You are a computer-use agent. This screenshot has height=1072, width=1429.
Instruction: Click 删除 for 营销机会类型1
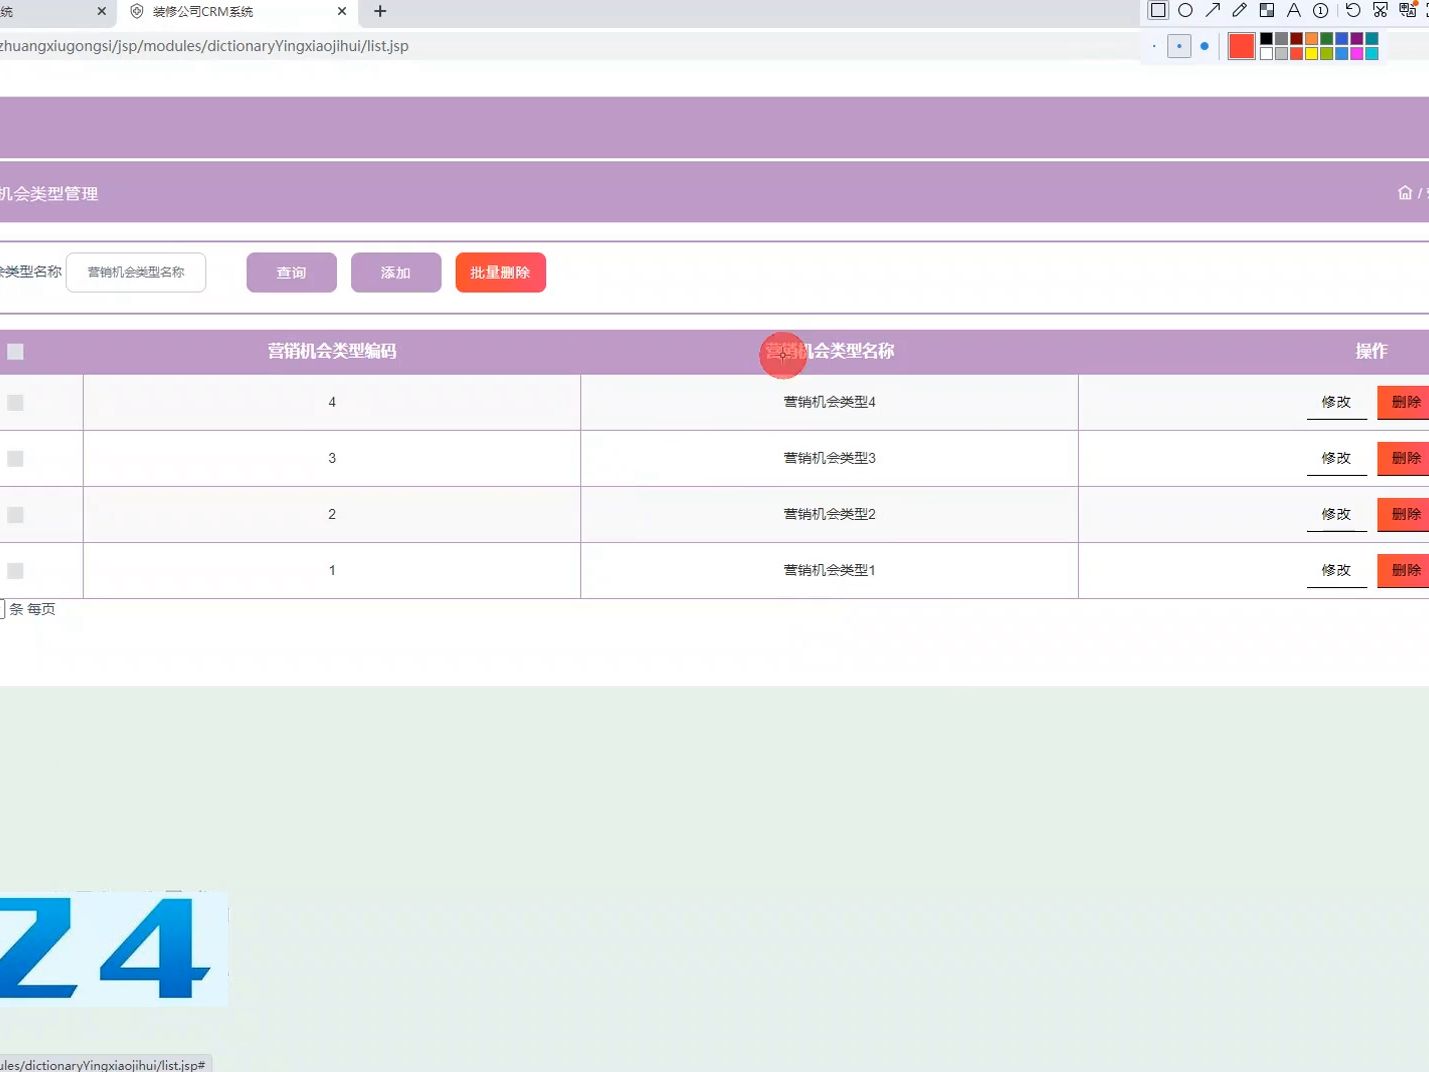[x=1404, y=570]
